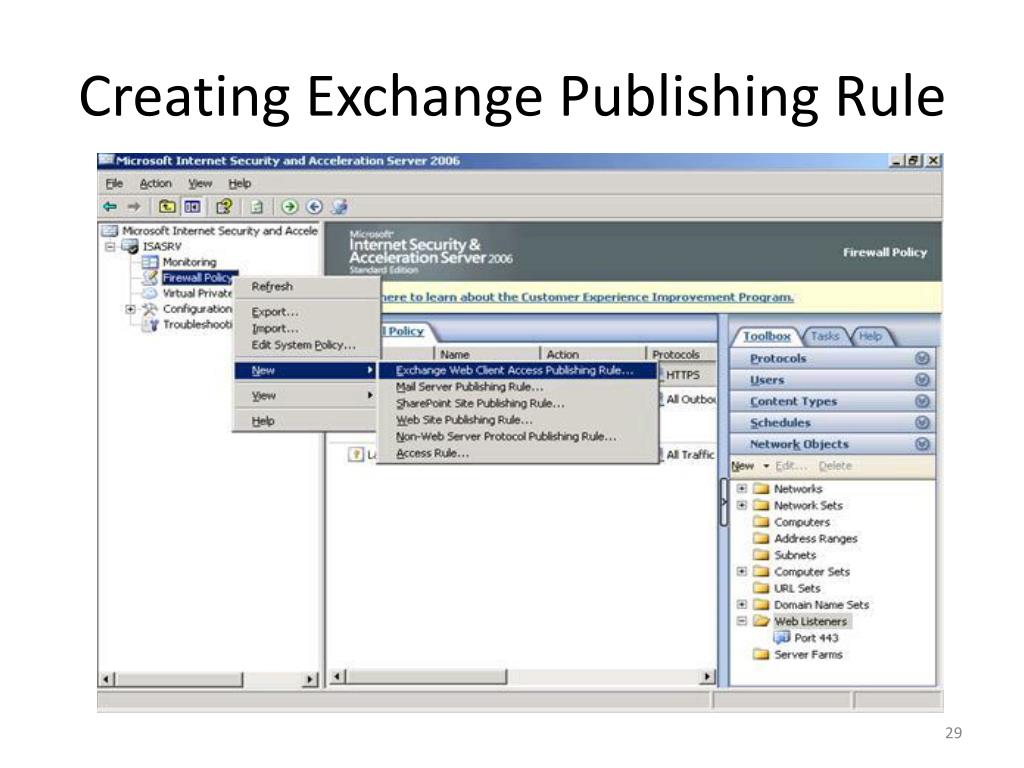This screenshot has width=1024, height=768.
Task: Select SharePoint Site Publishing Rule...
Action: coord(518,404)
